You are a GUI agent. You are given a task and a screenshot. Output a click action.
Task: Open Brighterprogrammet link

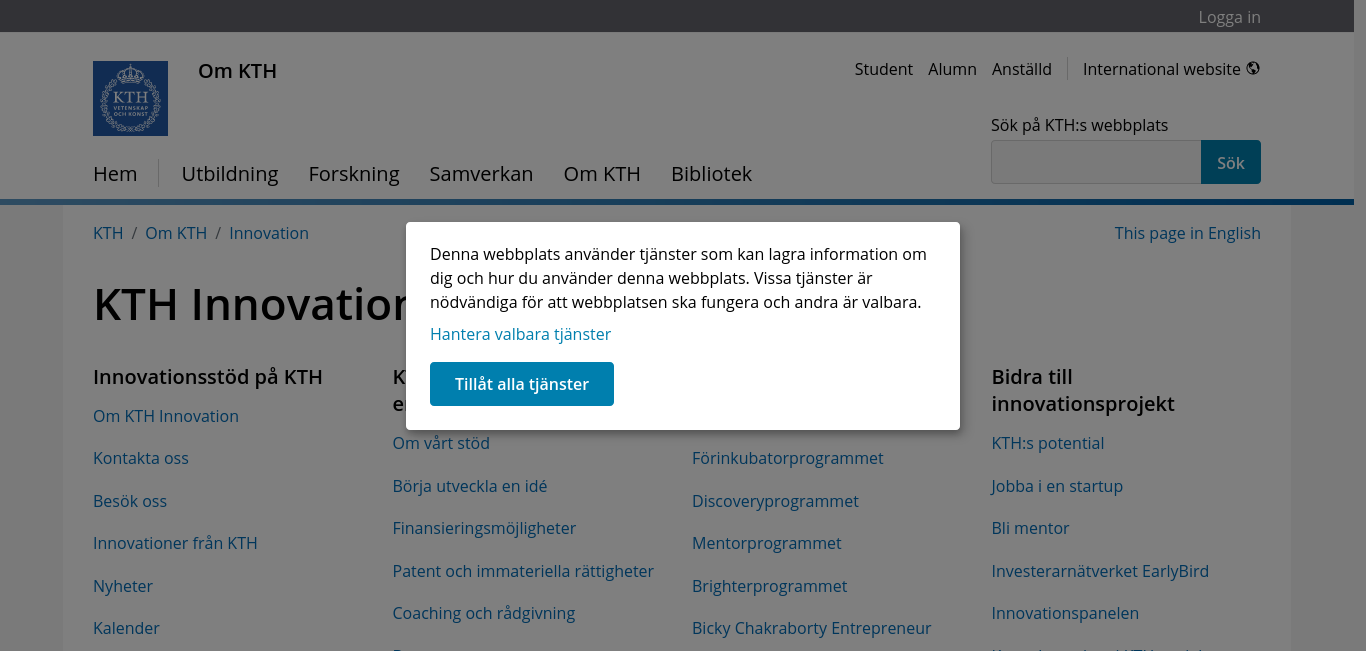pyautogui.click(x=770, y=586)
